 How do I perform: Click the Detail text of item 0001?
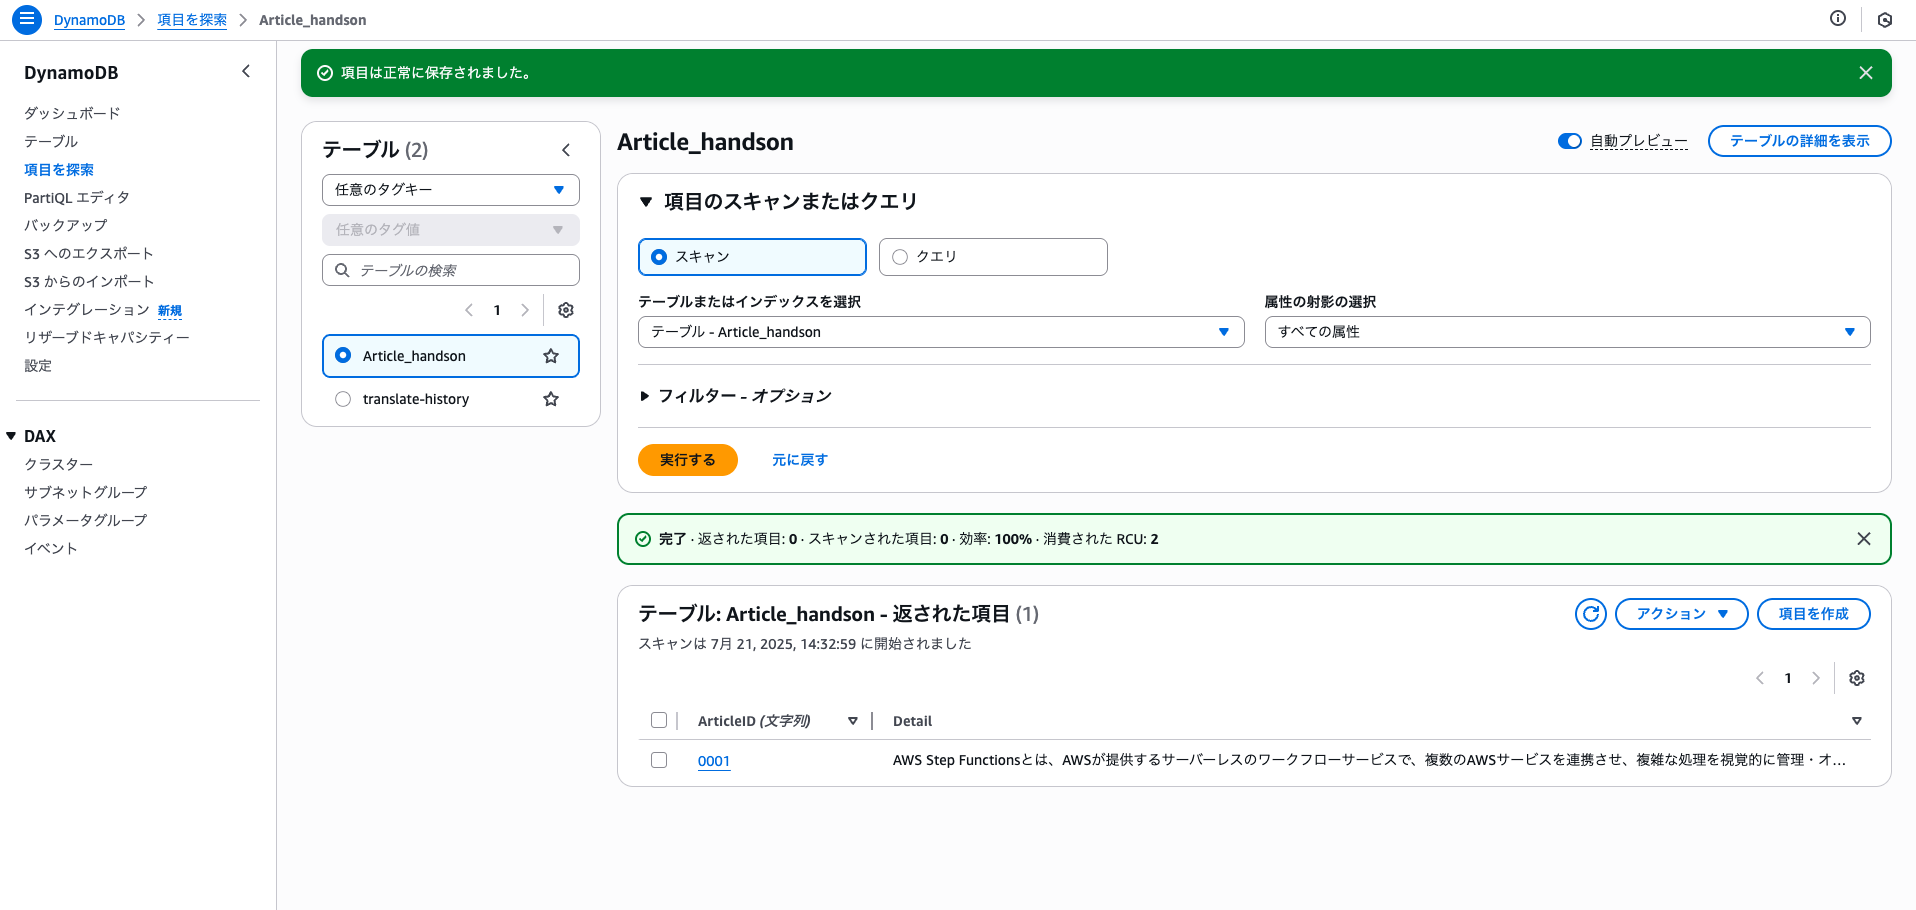1369,760
